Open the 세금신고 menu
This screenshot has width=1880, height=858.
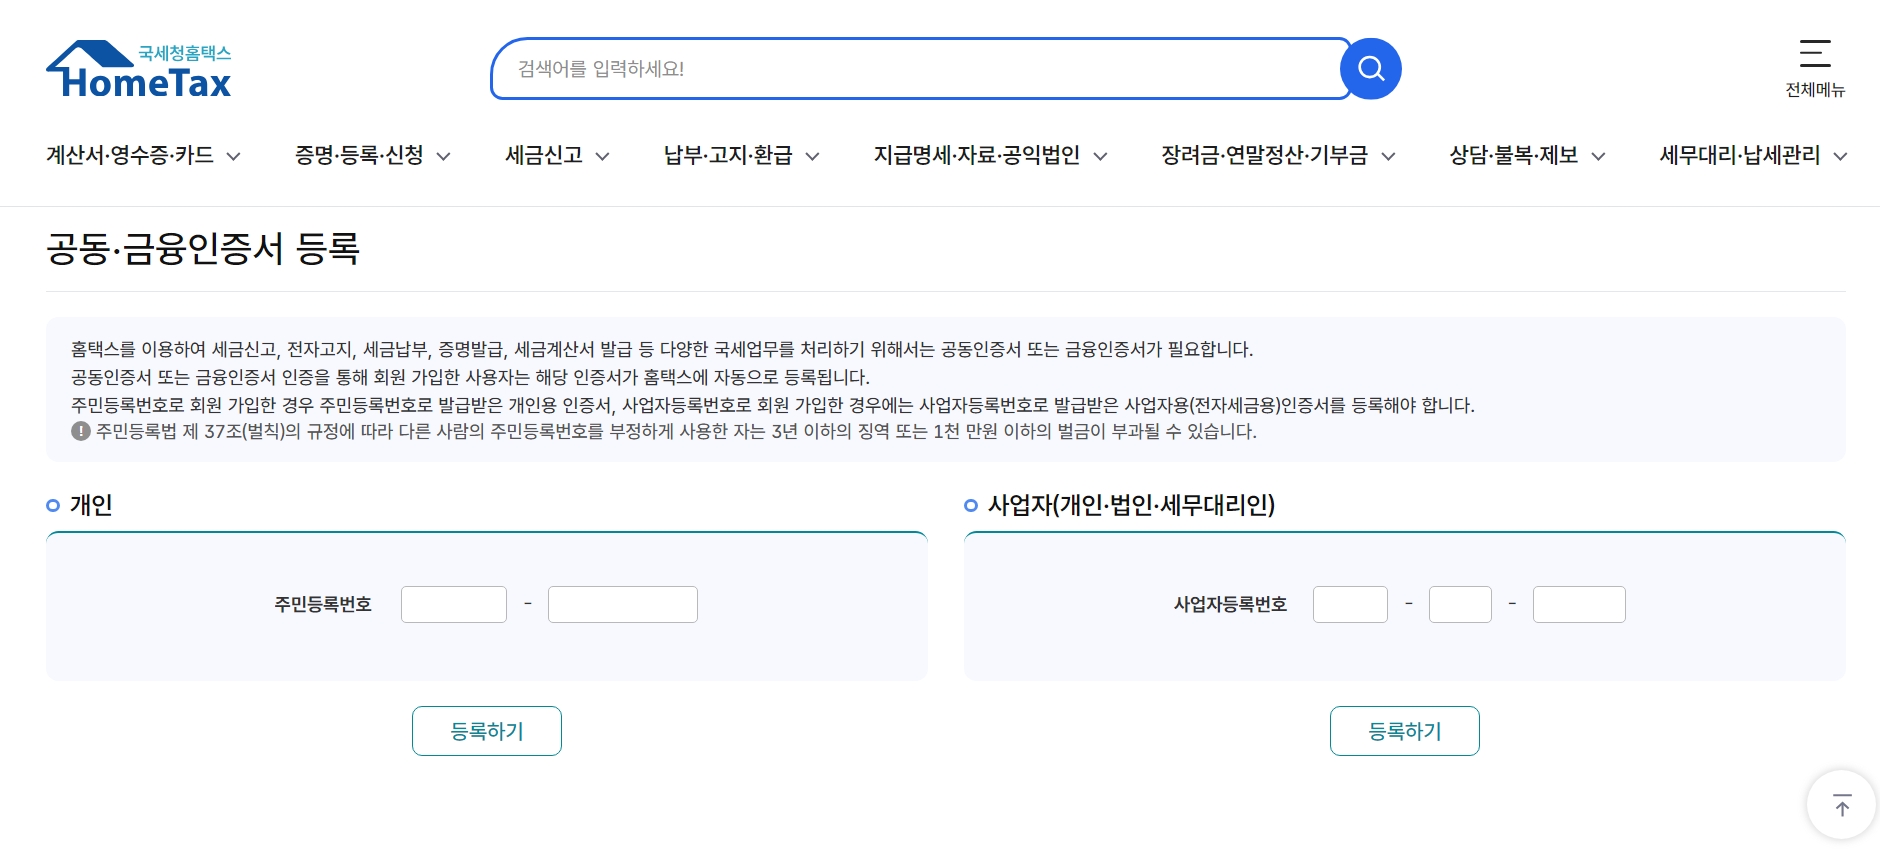tap(557, 155)
